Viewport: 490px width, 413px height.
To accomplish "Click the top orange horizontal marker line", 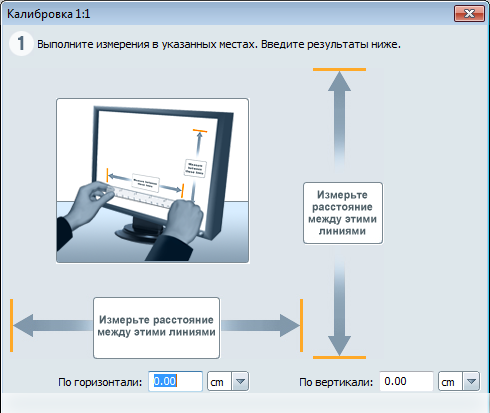I will 339,69.
